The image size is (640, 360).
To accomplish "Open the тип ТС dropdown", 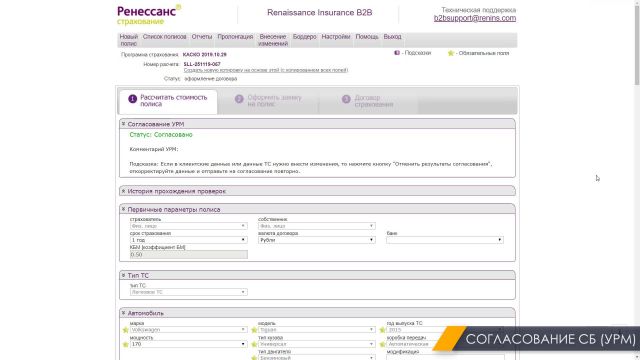I will [189, 292].
